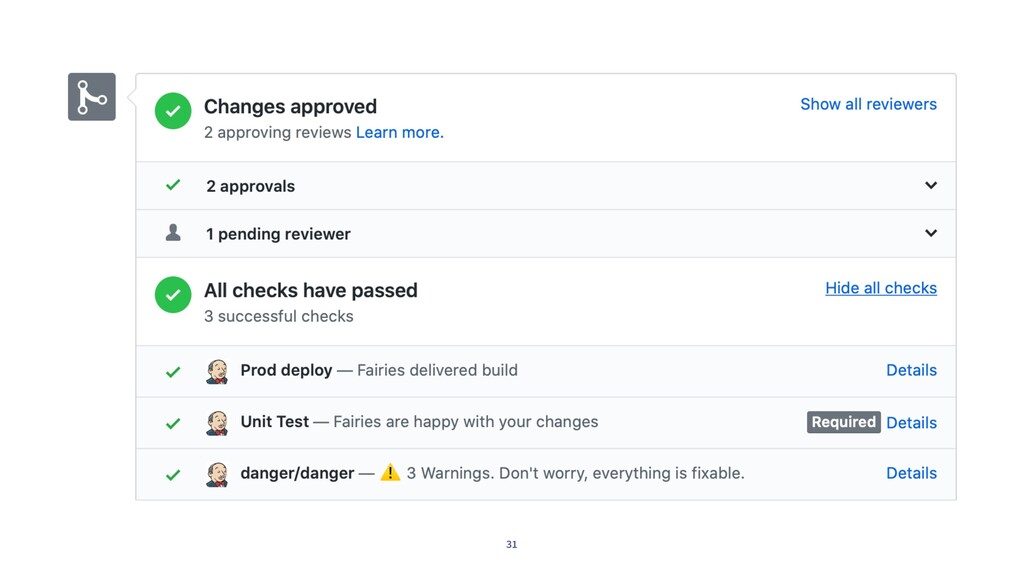
Task: Click the Jenkins avatar beside Unit Test
Action: click(217, 423)
